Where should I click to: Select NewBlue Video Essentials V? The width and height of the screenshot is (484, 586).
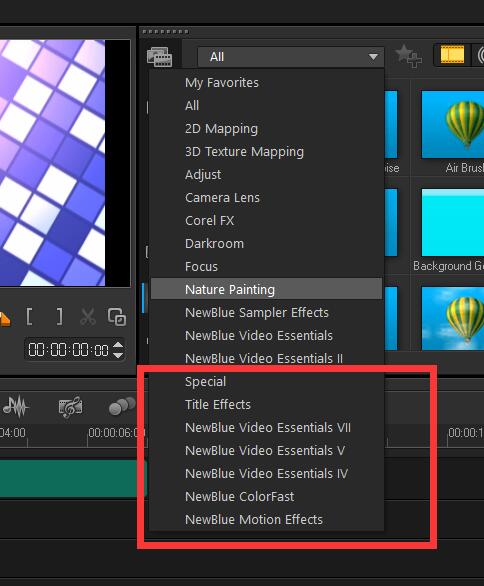coord(265,451)
